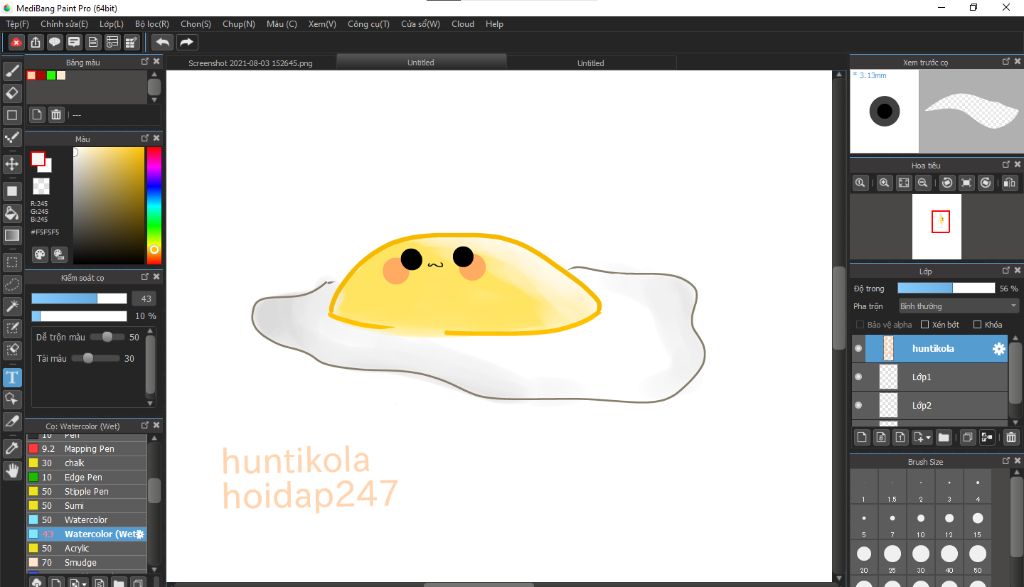Viewport: 1024px width, 587px height.
Task: Click the Redo arrow in toolbar
Action: point(186,42)
